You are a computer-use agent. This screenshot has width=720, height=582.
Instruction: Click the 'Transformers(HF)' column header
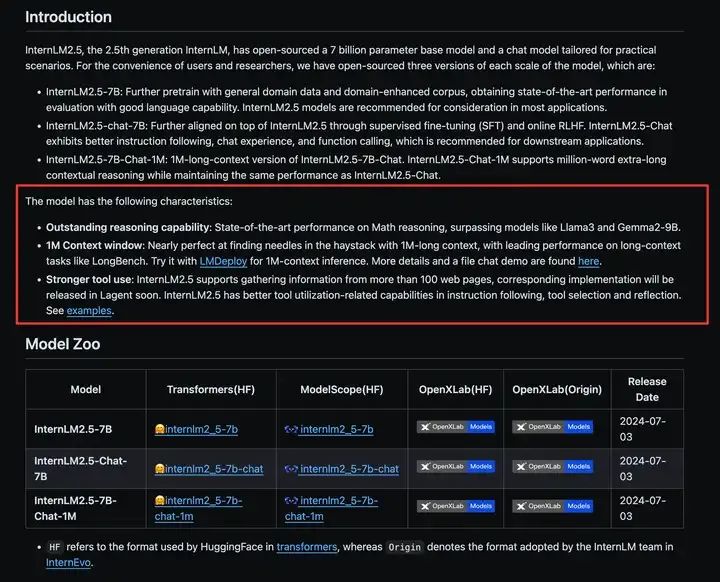click(211, 390)
